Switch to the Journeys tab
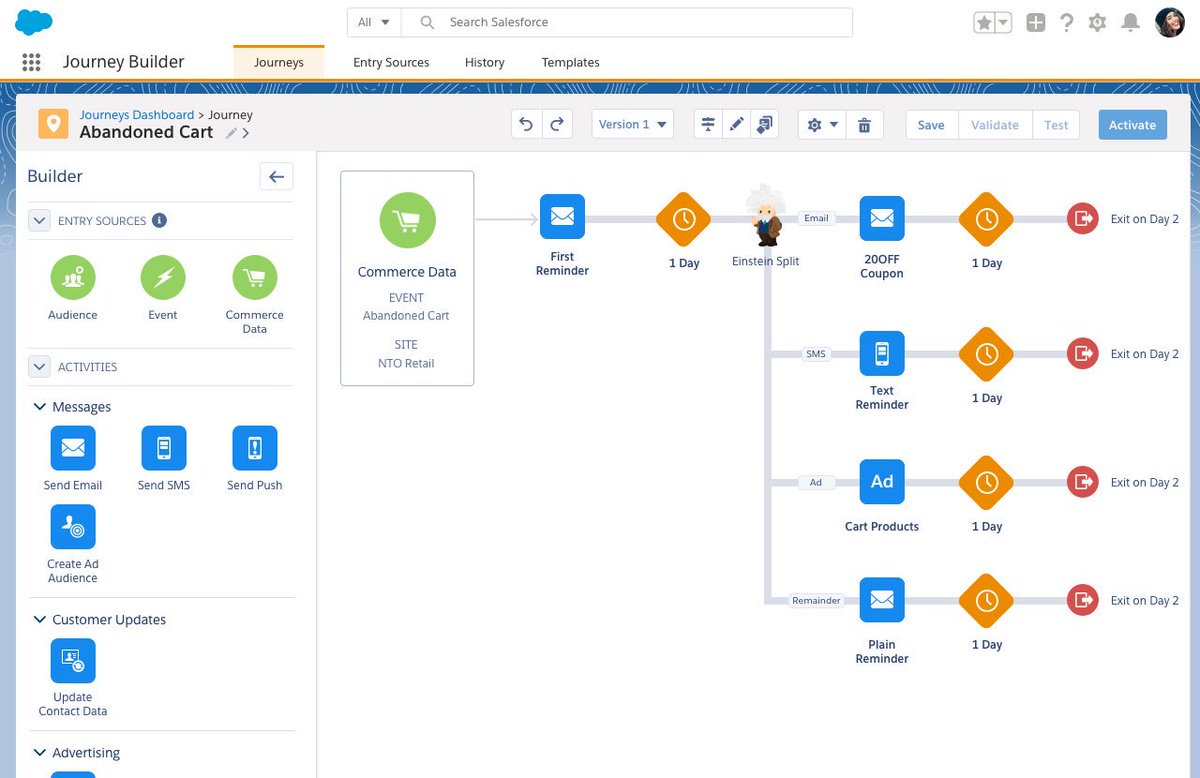The image size is (1200, 778). pos(279,62)
